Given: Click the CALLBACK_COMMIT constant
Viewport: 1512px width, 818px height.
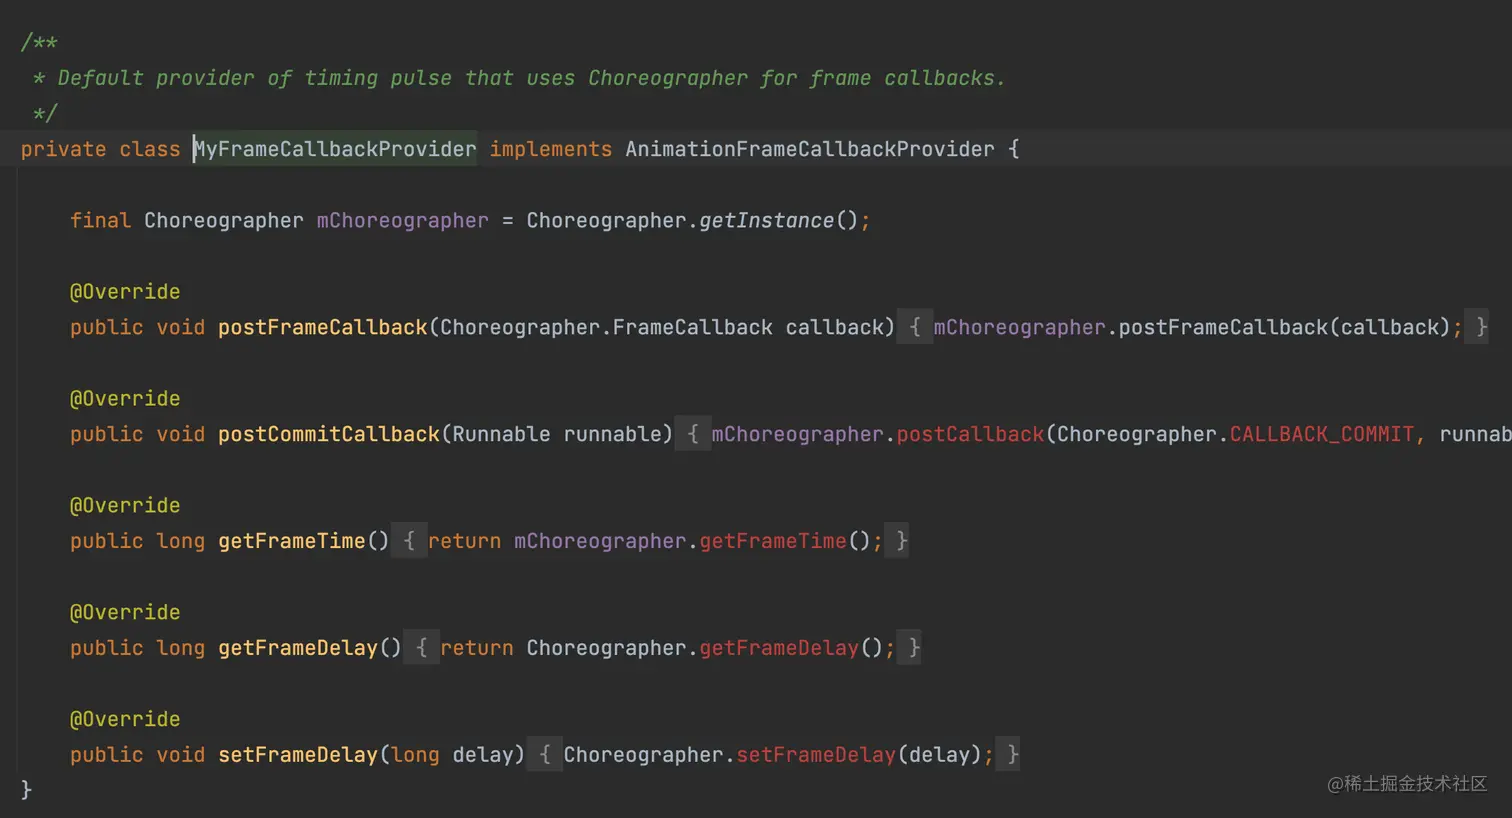Looking at the screenshot, I should pos(1322,434).
